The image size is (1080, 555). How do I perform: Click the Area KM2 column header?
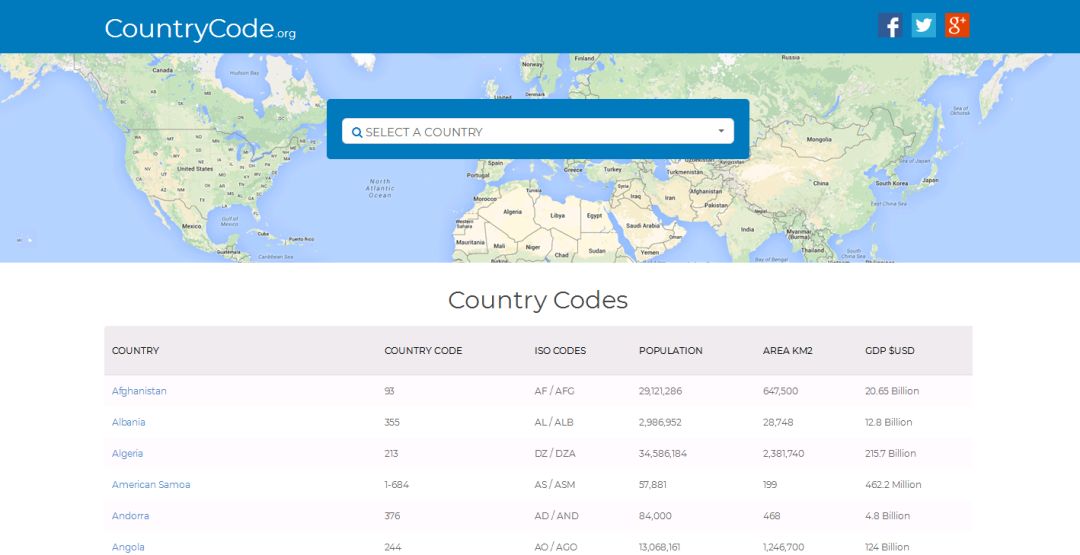pyautogui.click(x=787, y=351)
